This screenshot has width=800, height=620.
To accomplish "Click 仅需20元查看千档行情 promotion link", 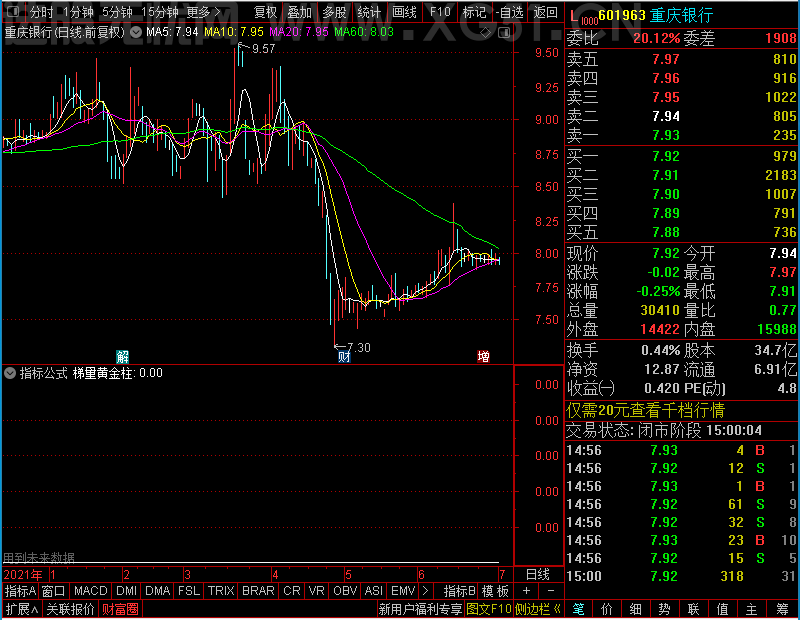I will tap(645, 410).
